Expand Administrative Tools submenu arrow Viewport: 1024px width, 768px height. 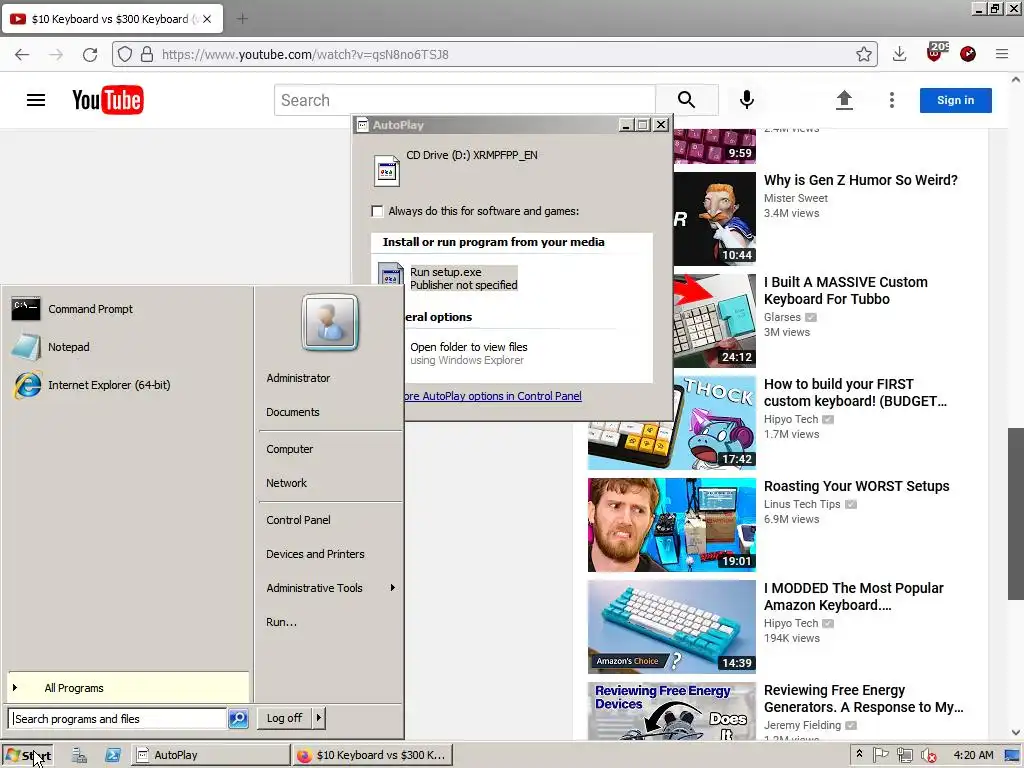tap(392, 588)
